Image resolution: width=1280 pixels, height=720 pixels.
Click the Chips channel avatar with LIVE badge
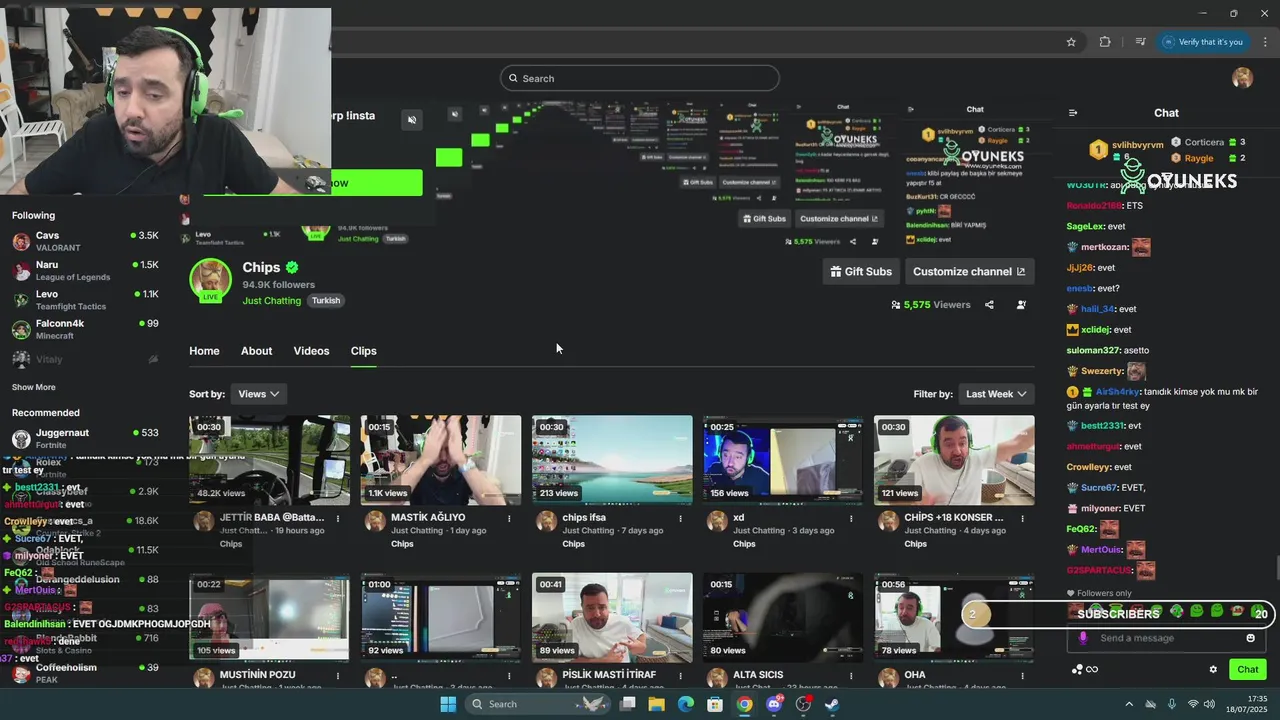tap(210, 280)
